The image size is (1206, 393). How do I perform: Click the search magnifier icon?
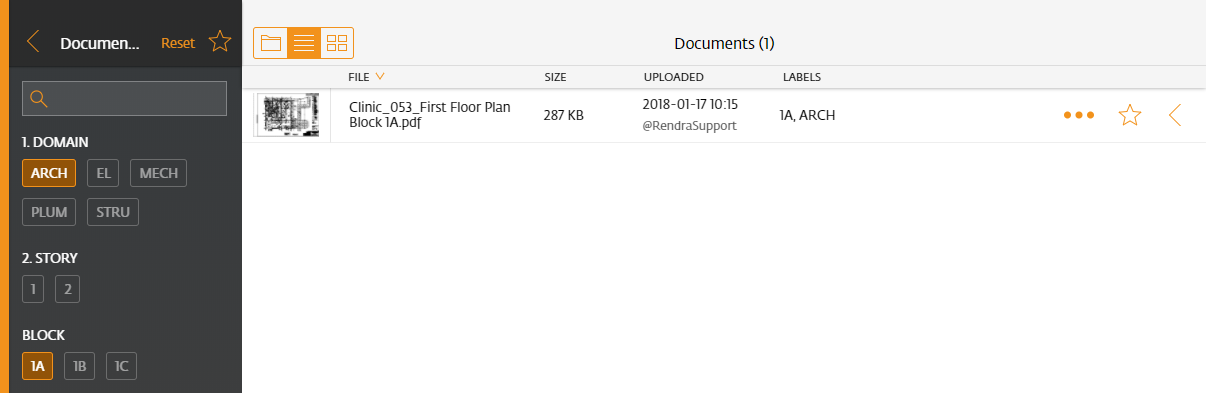click(x=39, y=98)
